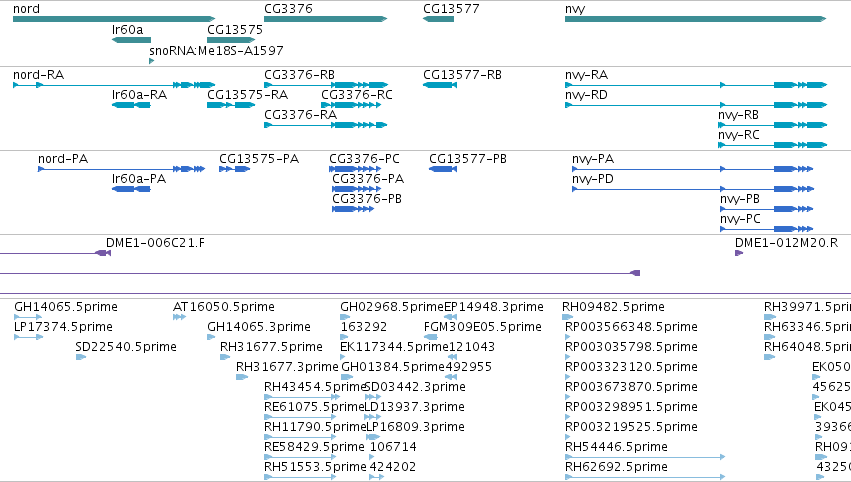Click the GH14065.5prime EST label

coord(66,307)
